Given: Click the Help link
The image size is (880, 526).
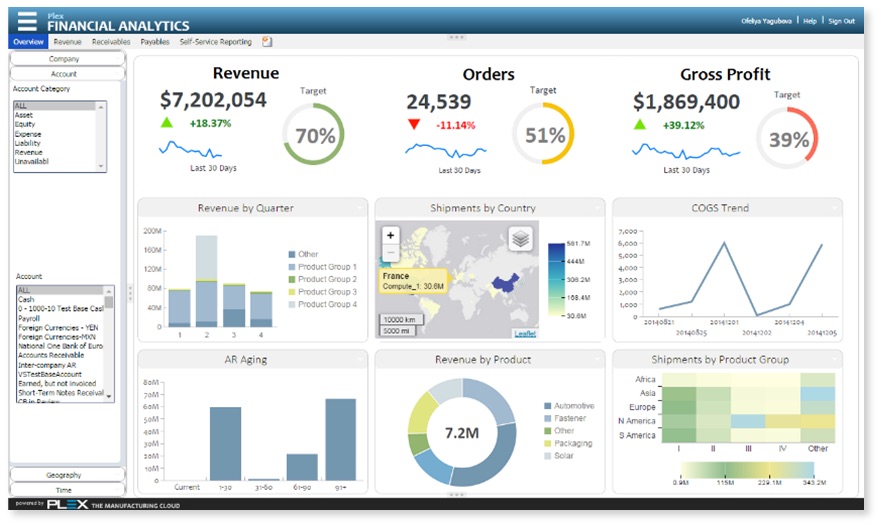Looking at the screenshot, I should pos(809,21).
